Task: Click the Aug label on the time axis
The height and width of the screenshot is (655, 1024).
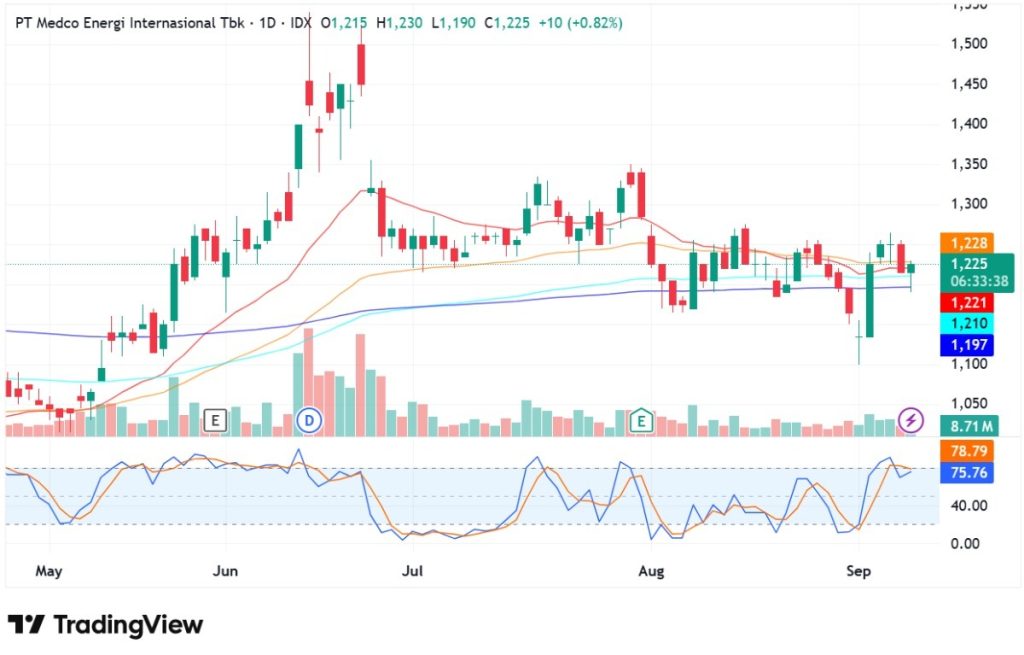Action: click(x=651, y=571)
